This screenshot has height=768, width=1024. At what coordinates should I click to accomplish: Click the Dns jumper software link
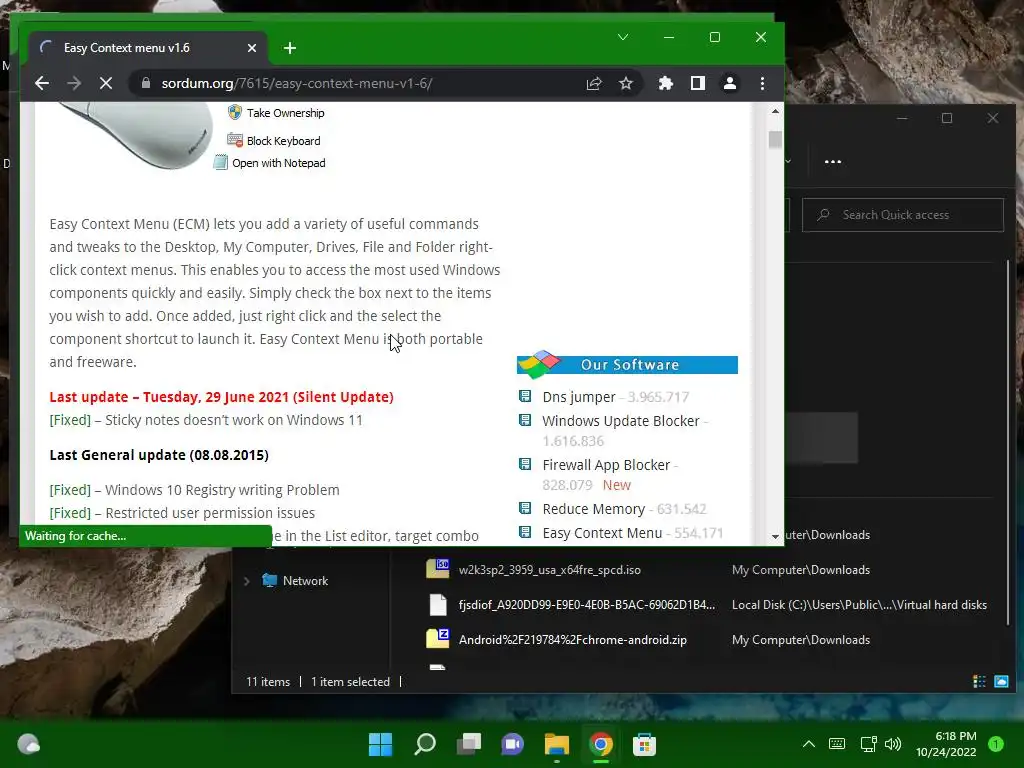(579, 397)
